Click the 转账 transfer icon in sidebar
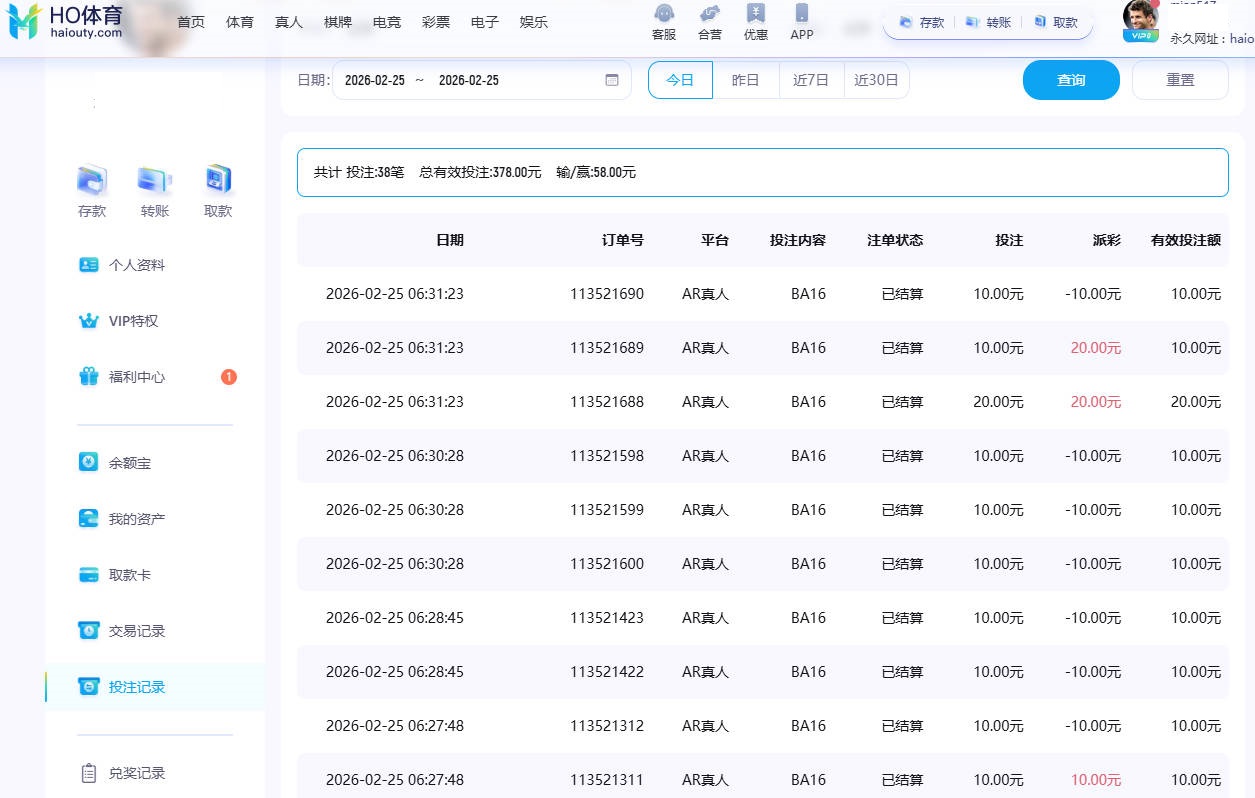 [x=155, y=181]
